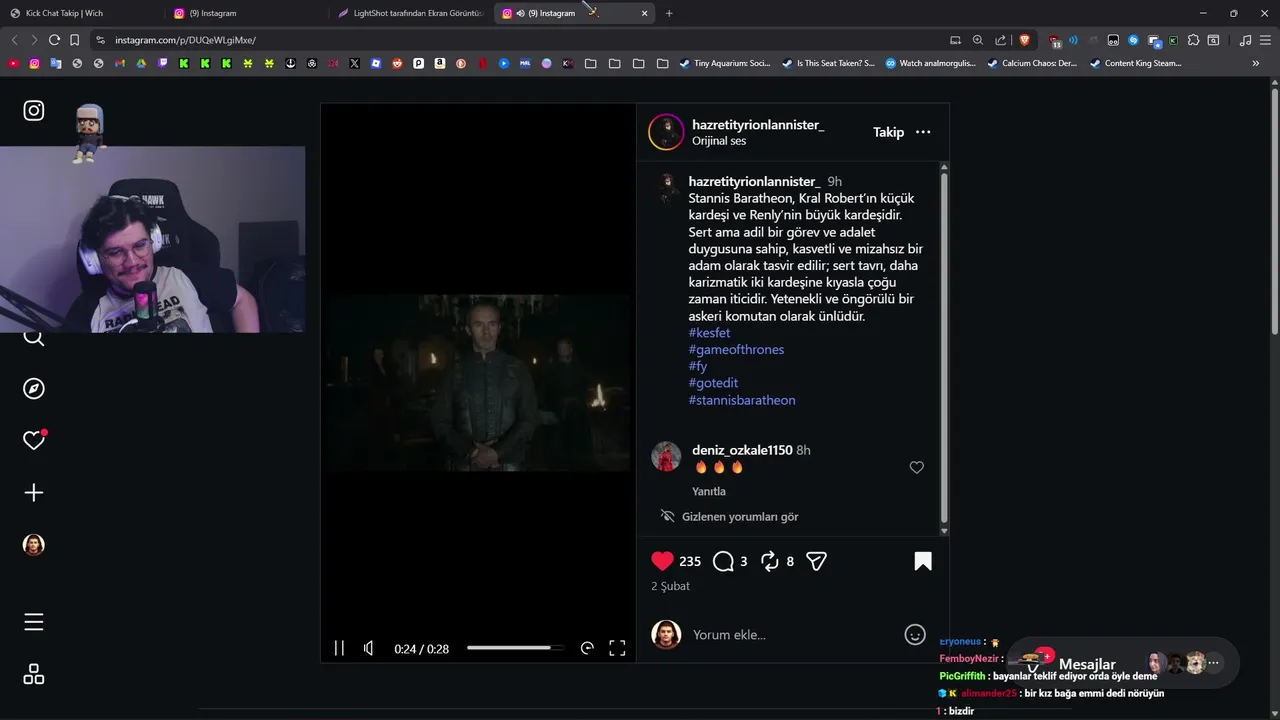Open the comment bubble icon on the post
Screen dimensions: 1280x720
click(x=723, y=562)
